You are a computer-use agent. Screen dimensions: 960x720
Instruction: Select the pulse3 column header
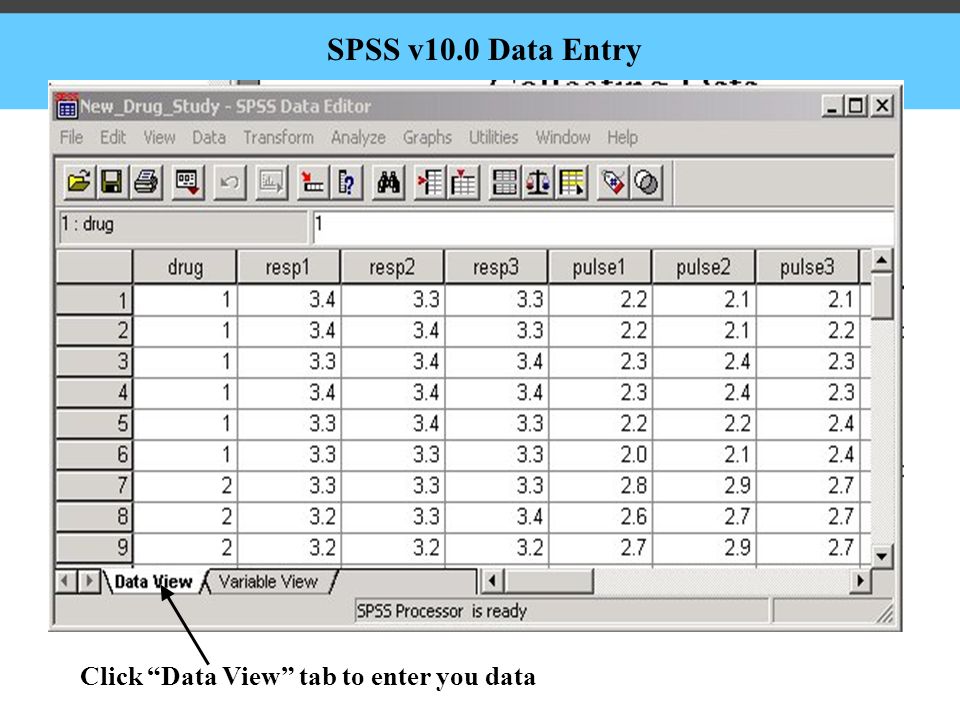807,267
